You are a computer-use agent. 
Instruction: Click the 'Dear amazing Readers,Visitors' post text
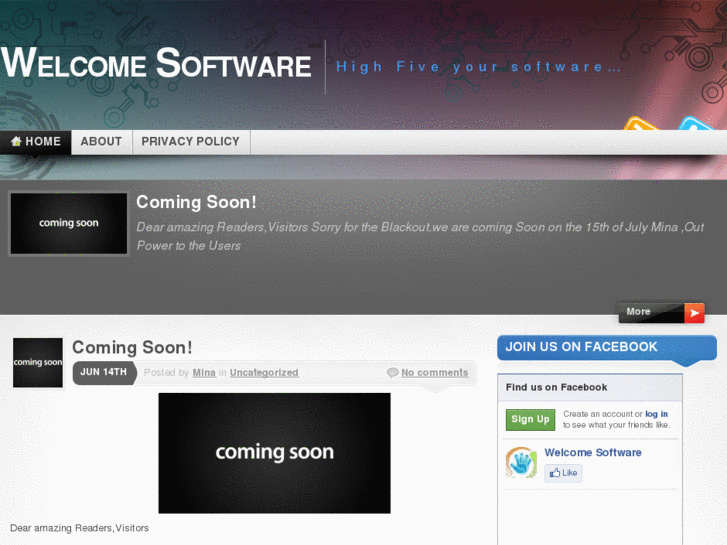point(79,528)
